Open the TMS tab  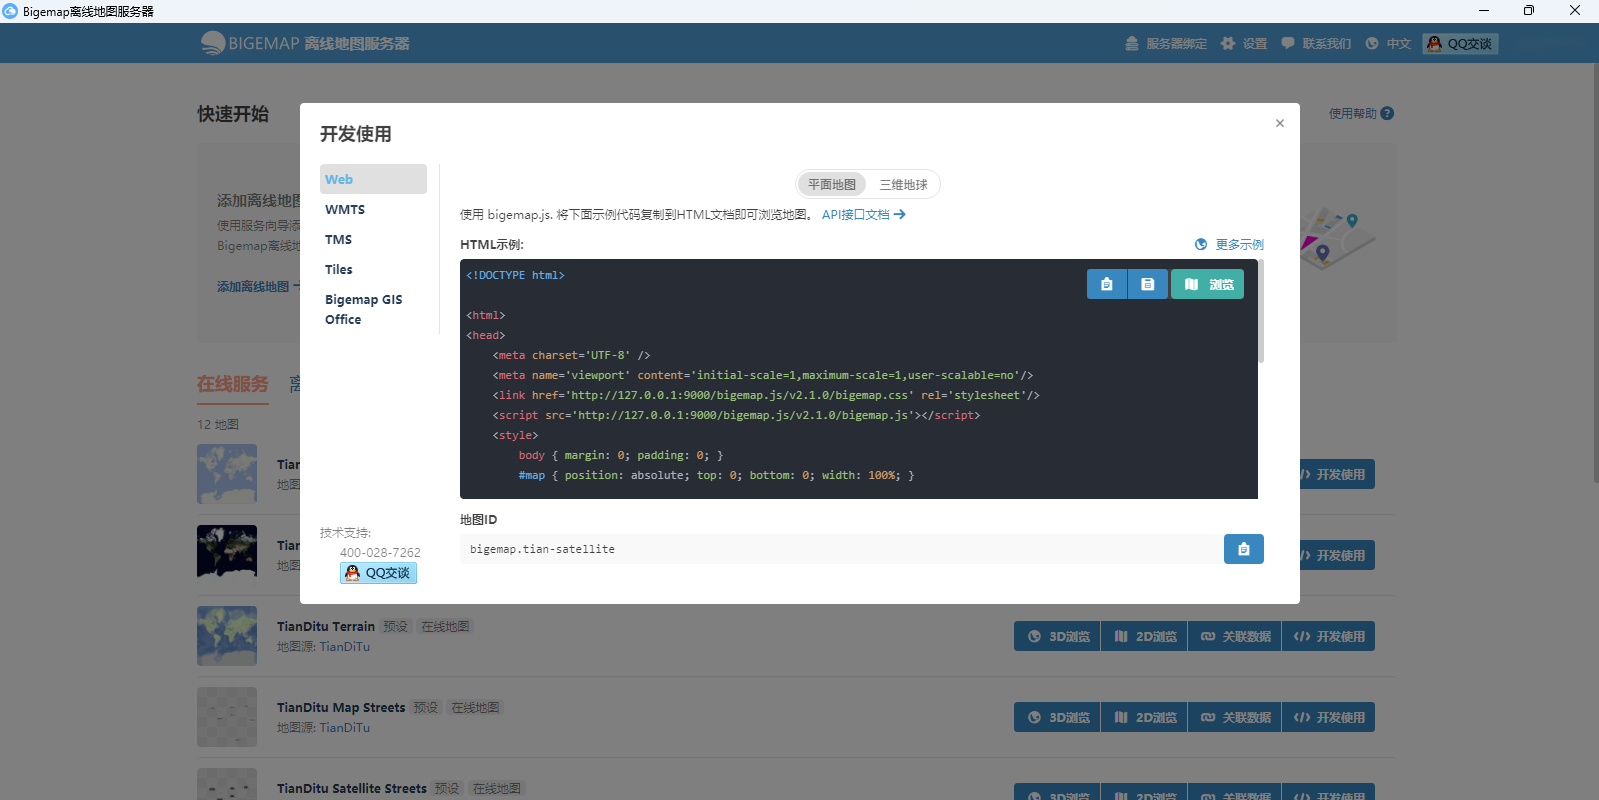click(339, 239)
